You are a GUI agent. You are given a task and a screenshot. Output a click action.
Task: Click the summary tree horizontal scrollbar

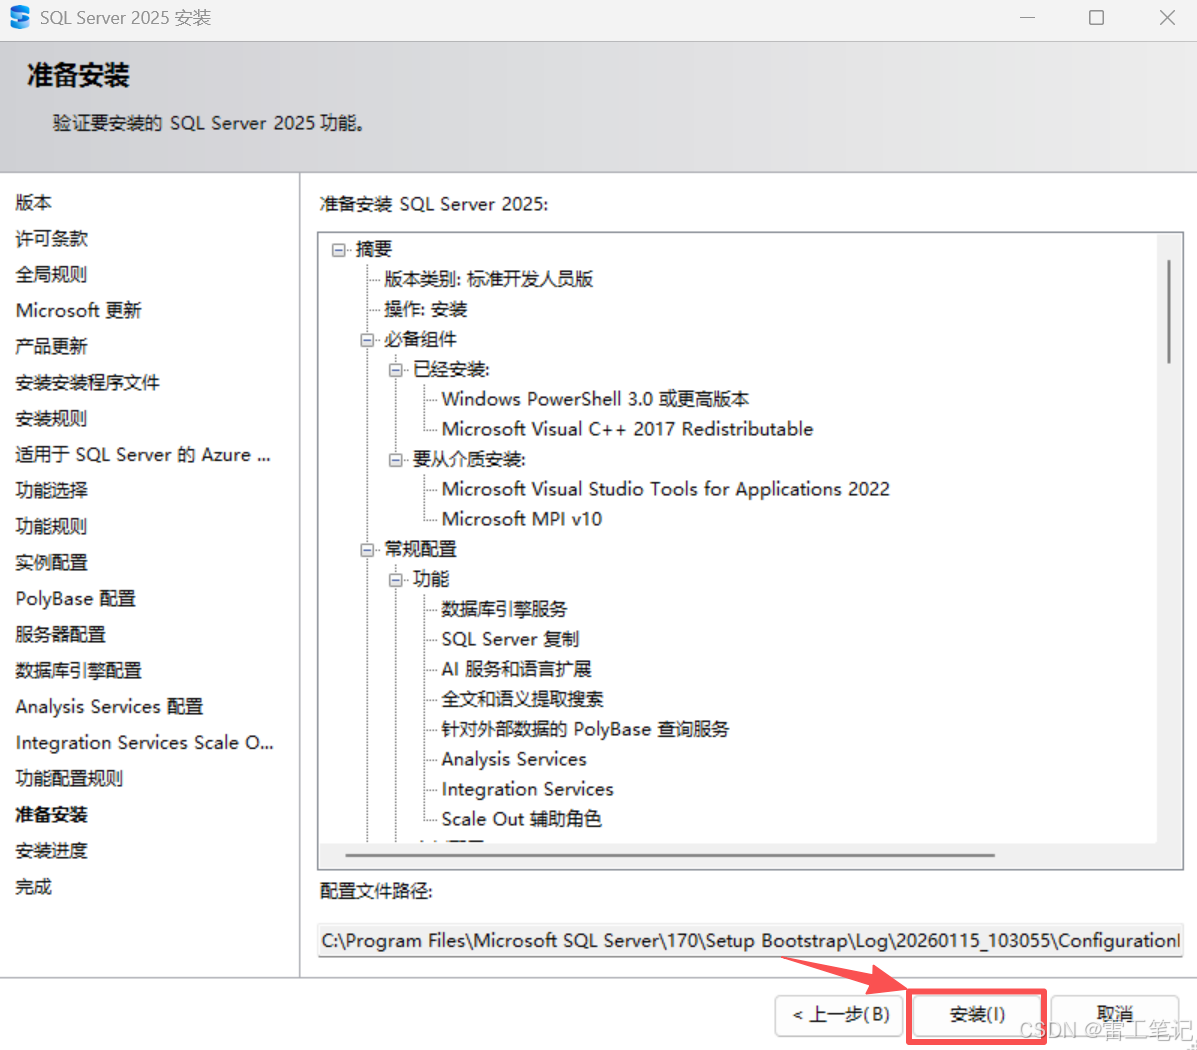[669, 855]
